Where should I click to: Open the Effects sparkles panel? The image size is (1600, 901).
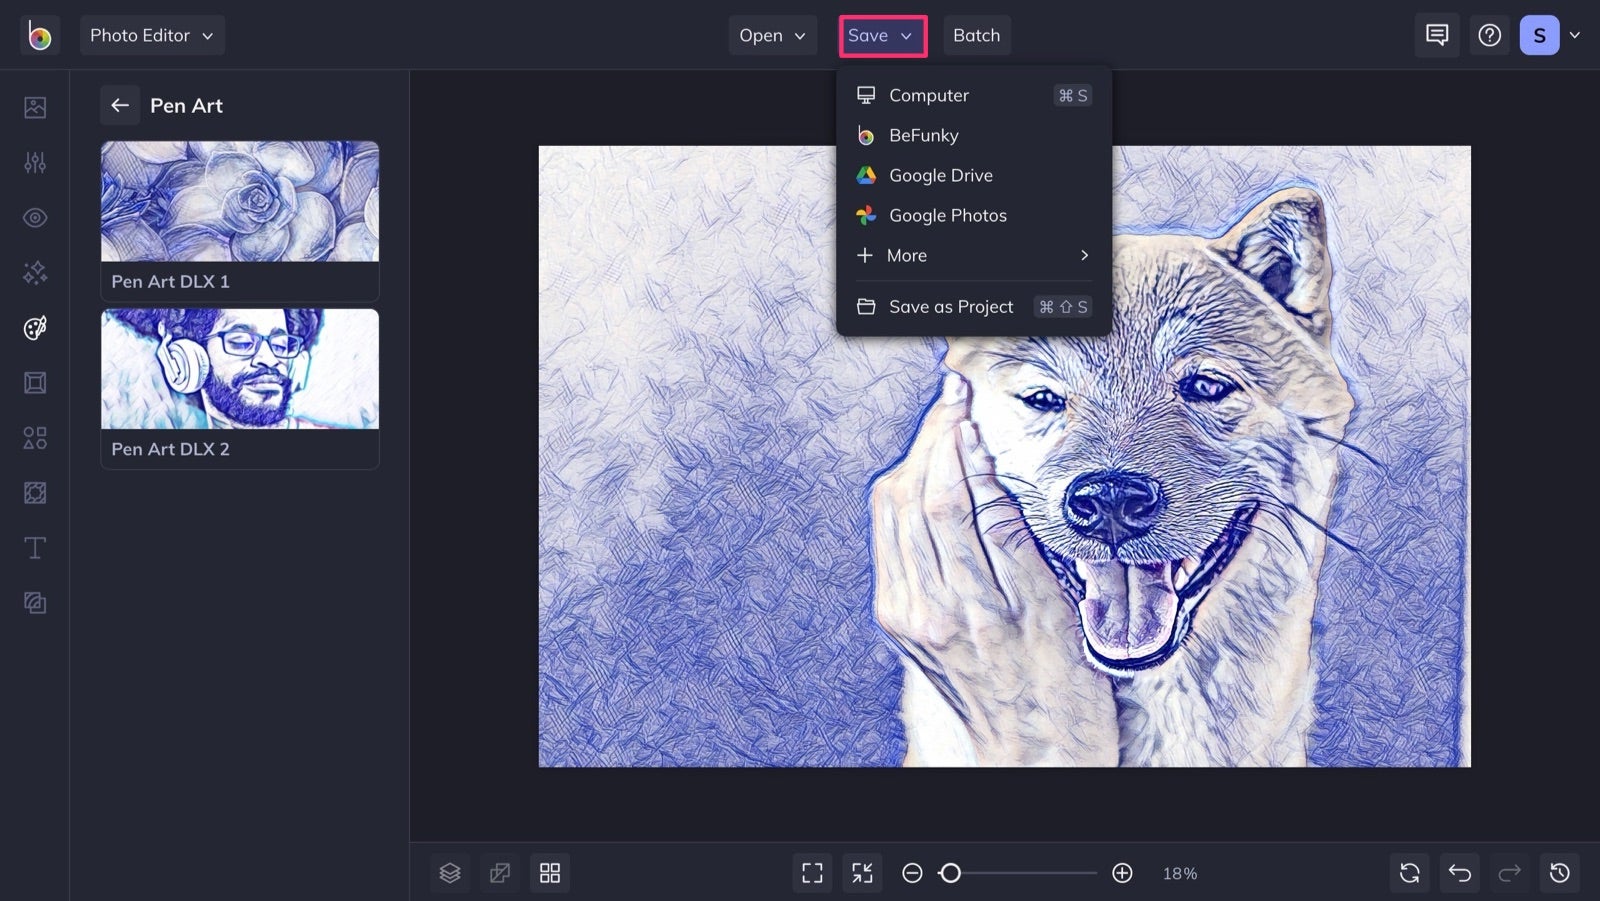(34, 272)
